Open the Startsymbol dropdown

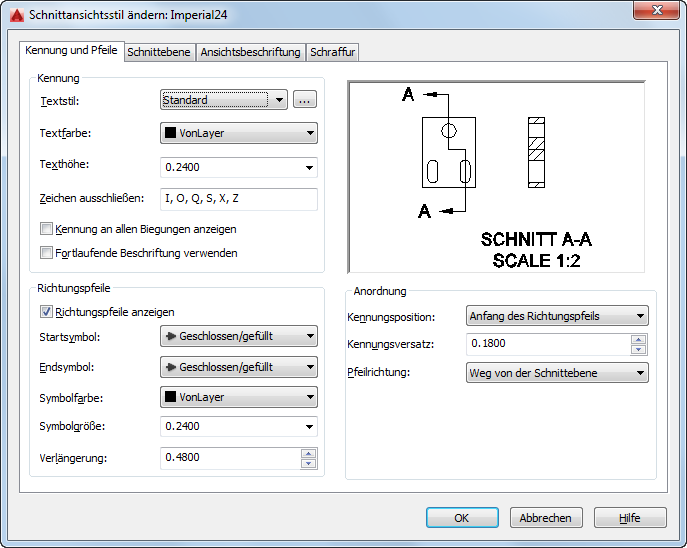tap(239, 336)
